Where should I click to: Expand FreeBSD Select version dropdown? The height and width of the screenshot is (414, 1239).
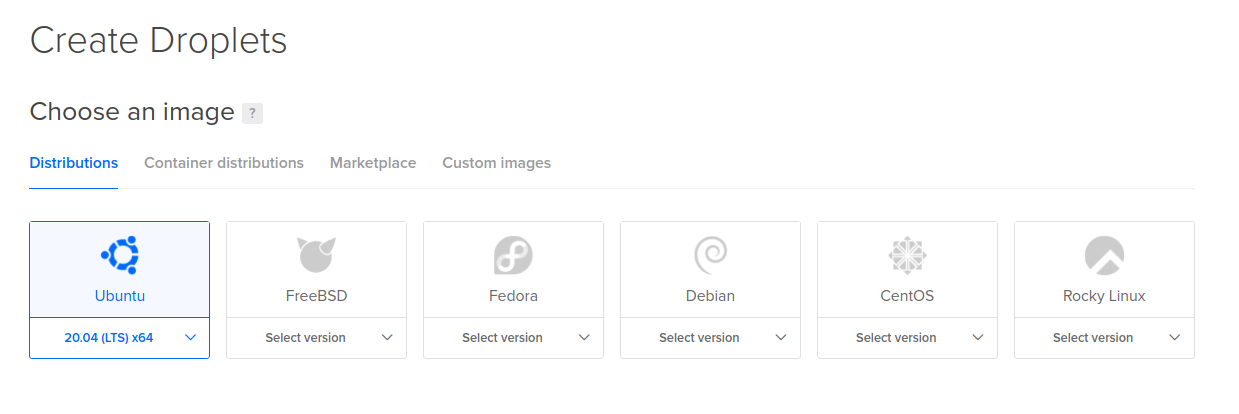[x=316, y=338]
